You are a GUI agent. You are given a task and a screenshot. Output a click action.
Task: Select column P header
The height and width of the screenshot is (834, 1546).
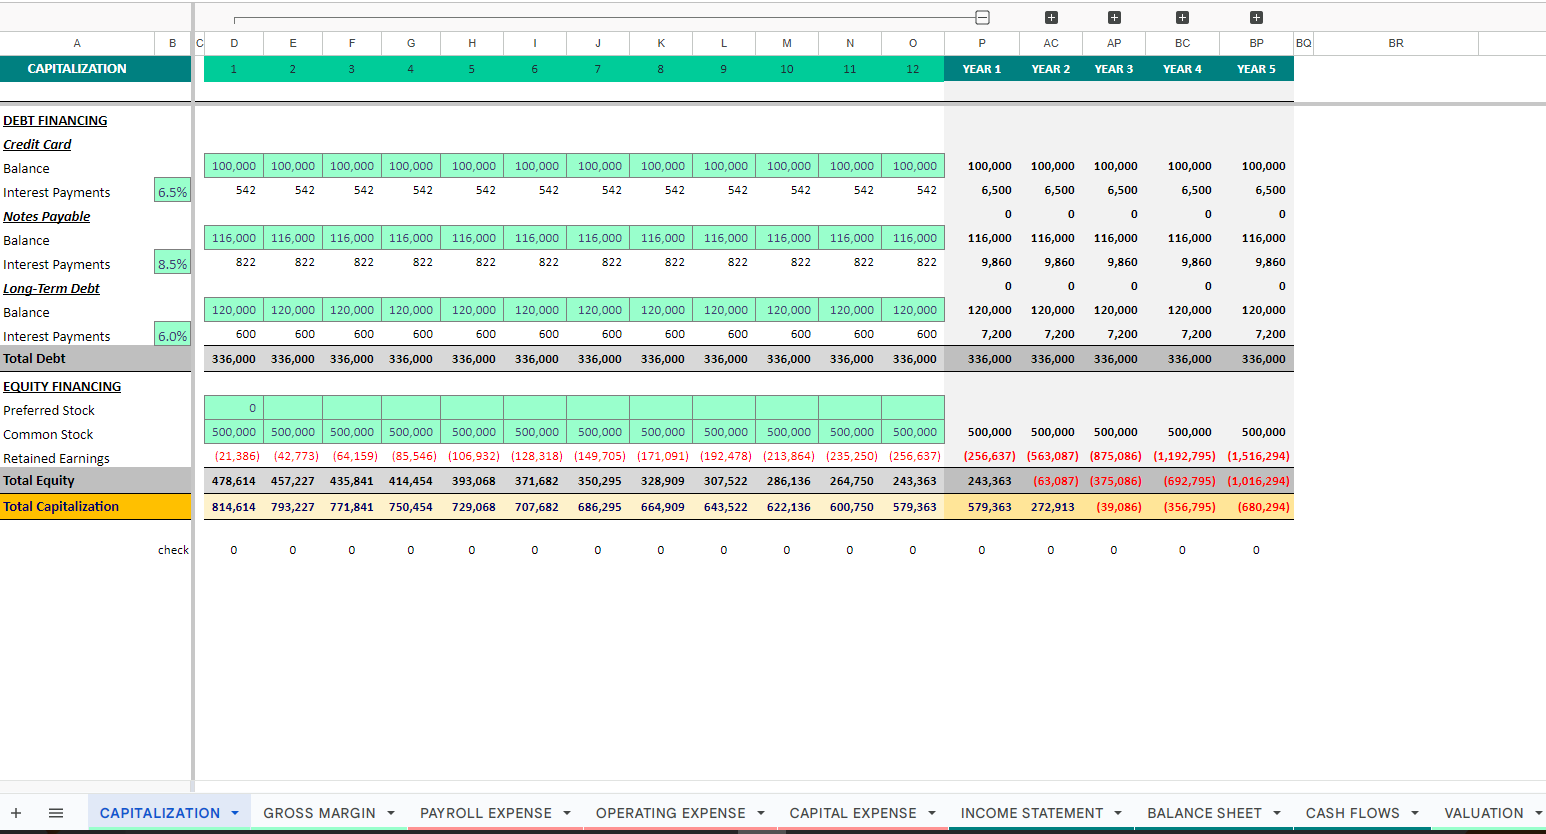pos(982,43)
